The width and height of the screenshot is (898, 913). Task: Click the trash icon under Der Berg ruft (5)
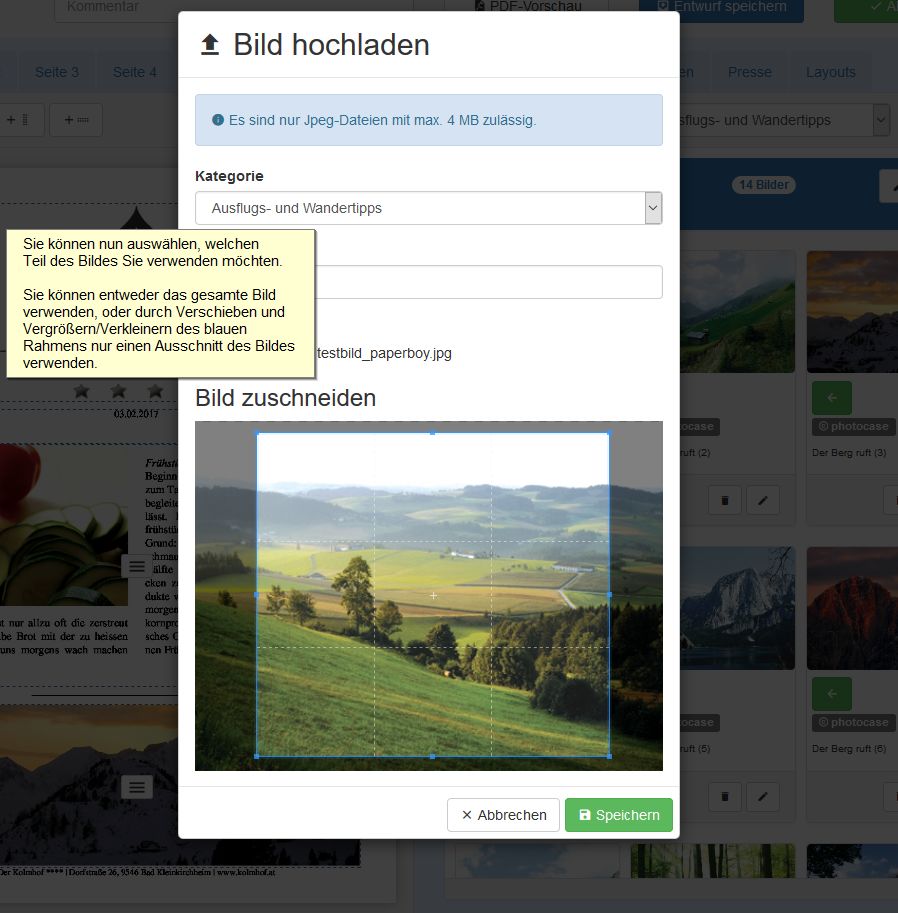click(x=724, y=796)
